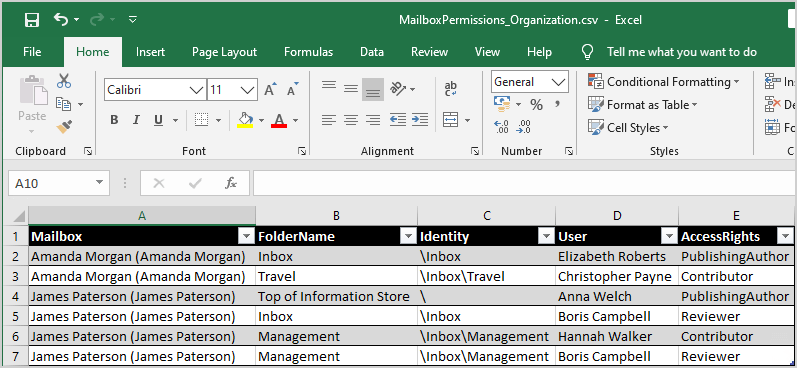Open the User column filter dropdown

668,236
